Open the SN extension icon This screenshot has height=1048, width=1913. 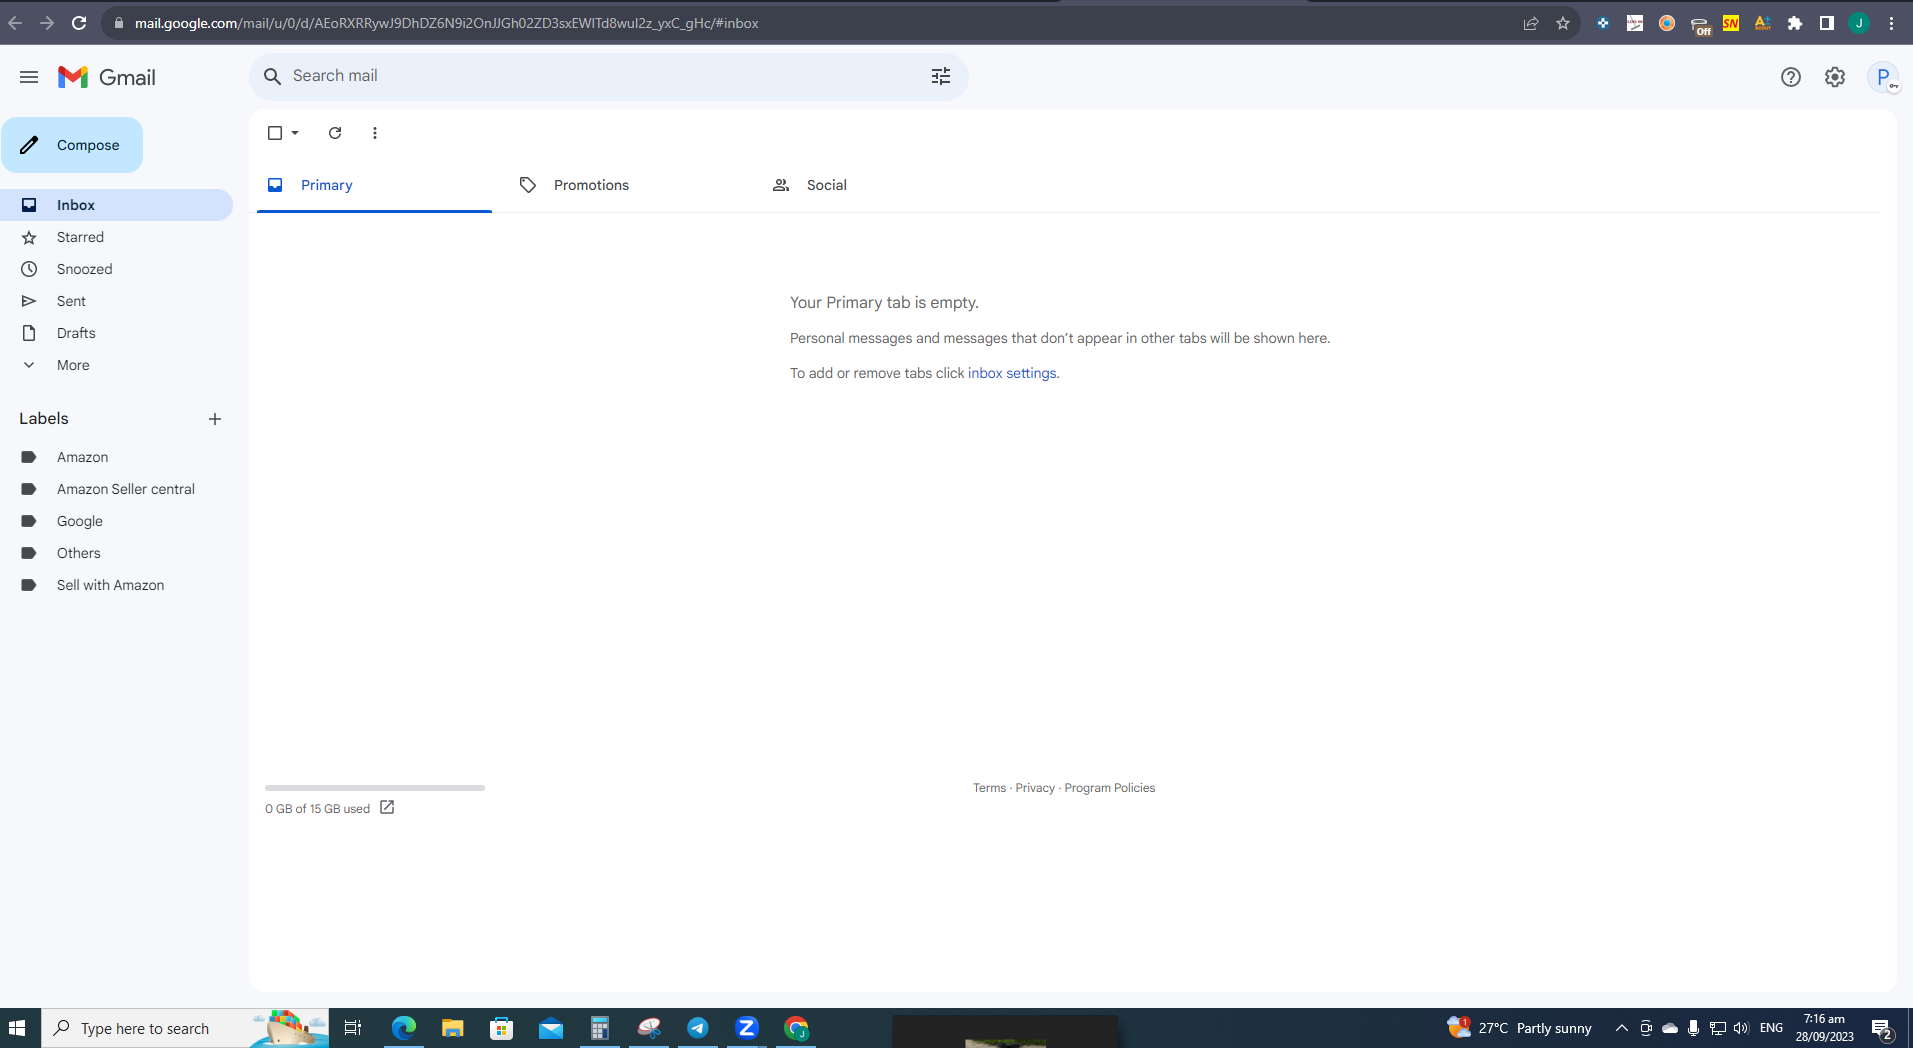tap(1731, 23)
